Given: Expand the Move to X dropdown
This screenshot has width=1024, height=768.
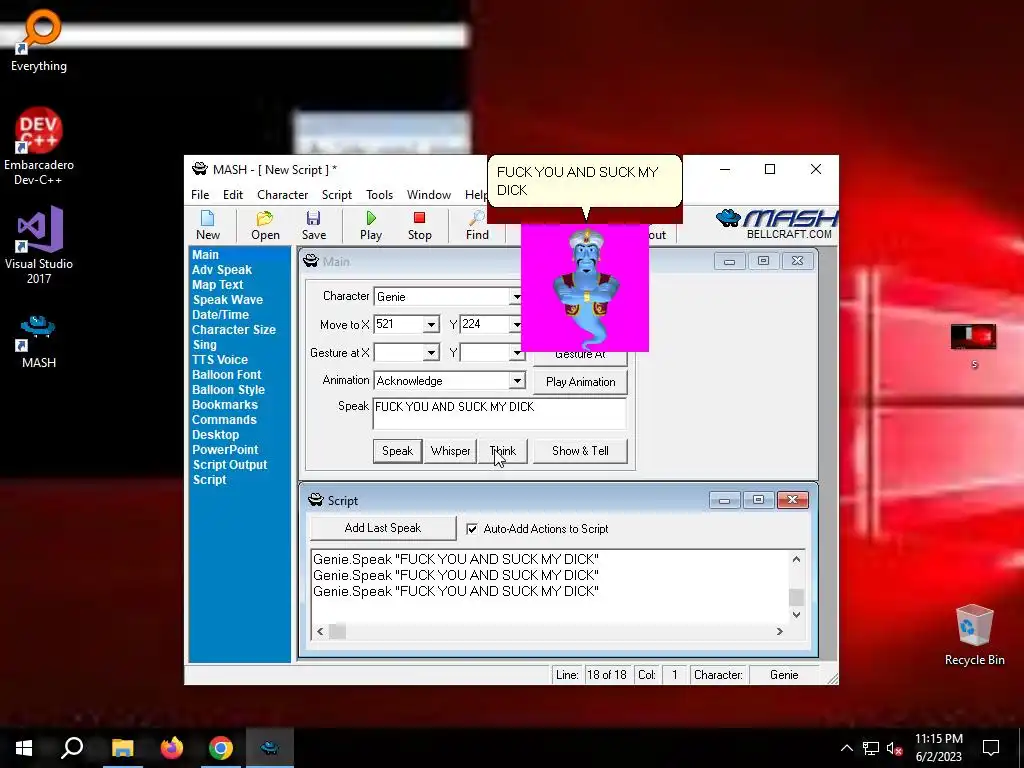Looking at the screenshot, I should click(431, 325).
